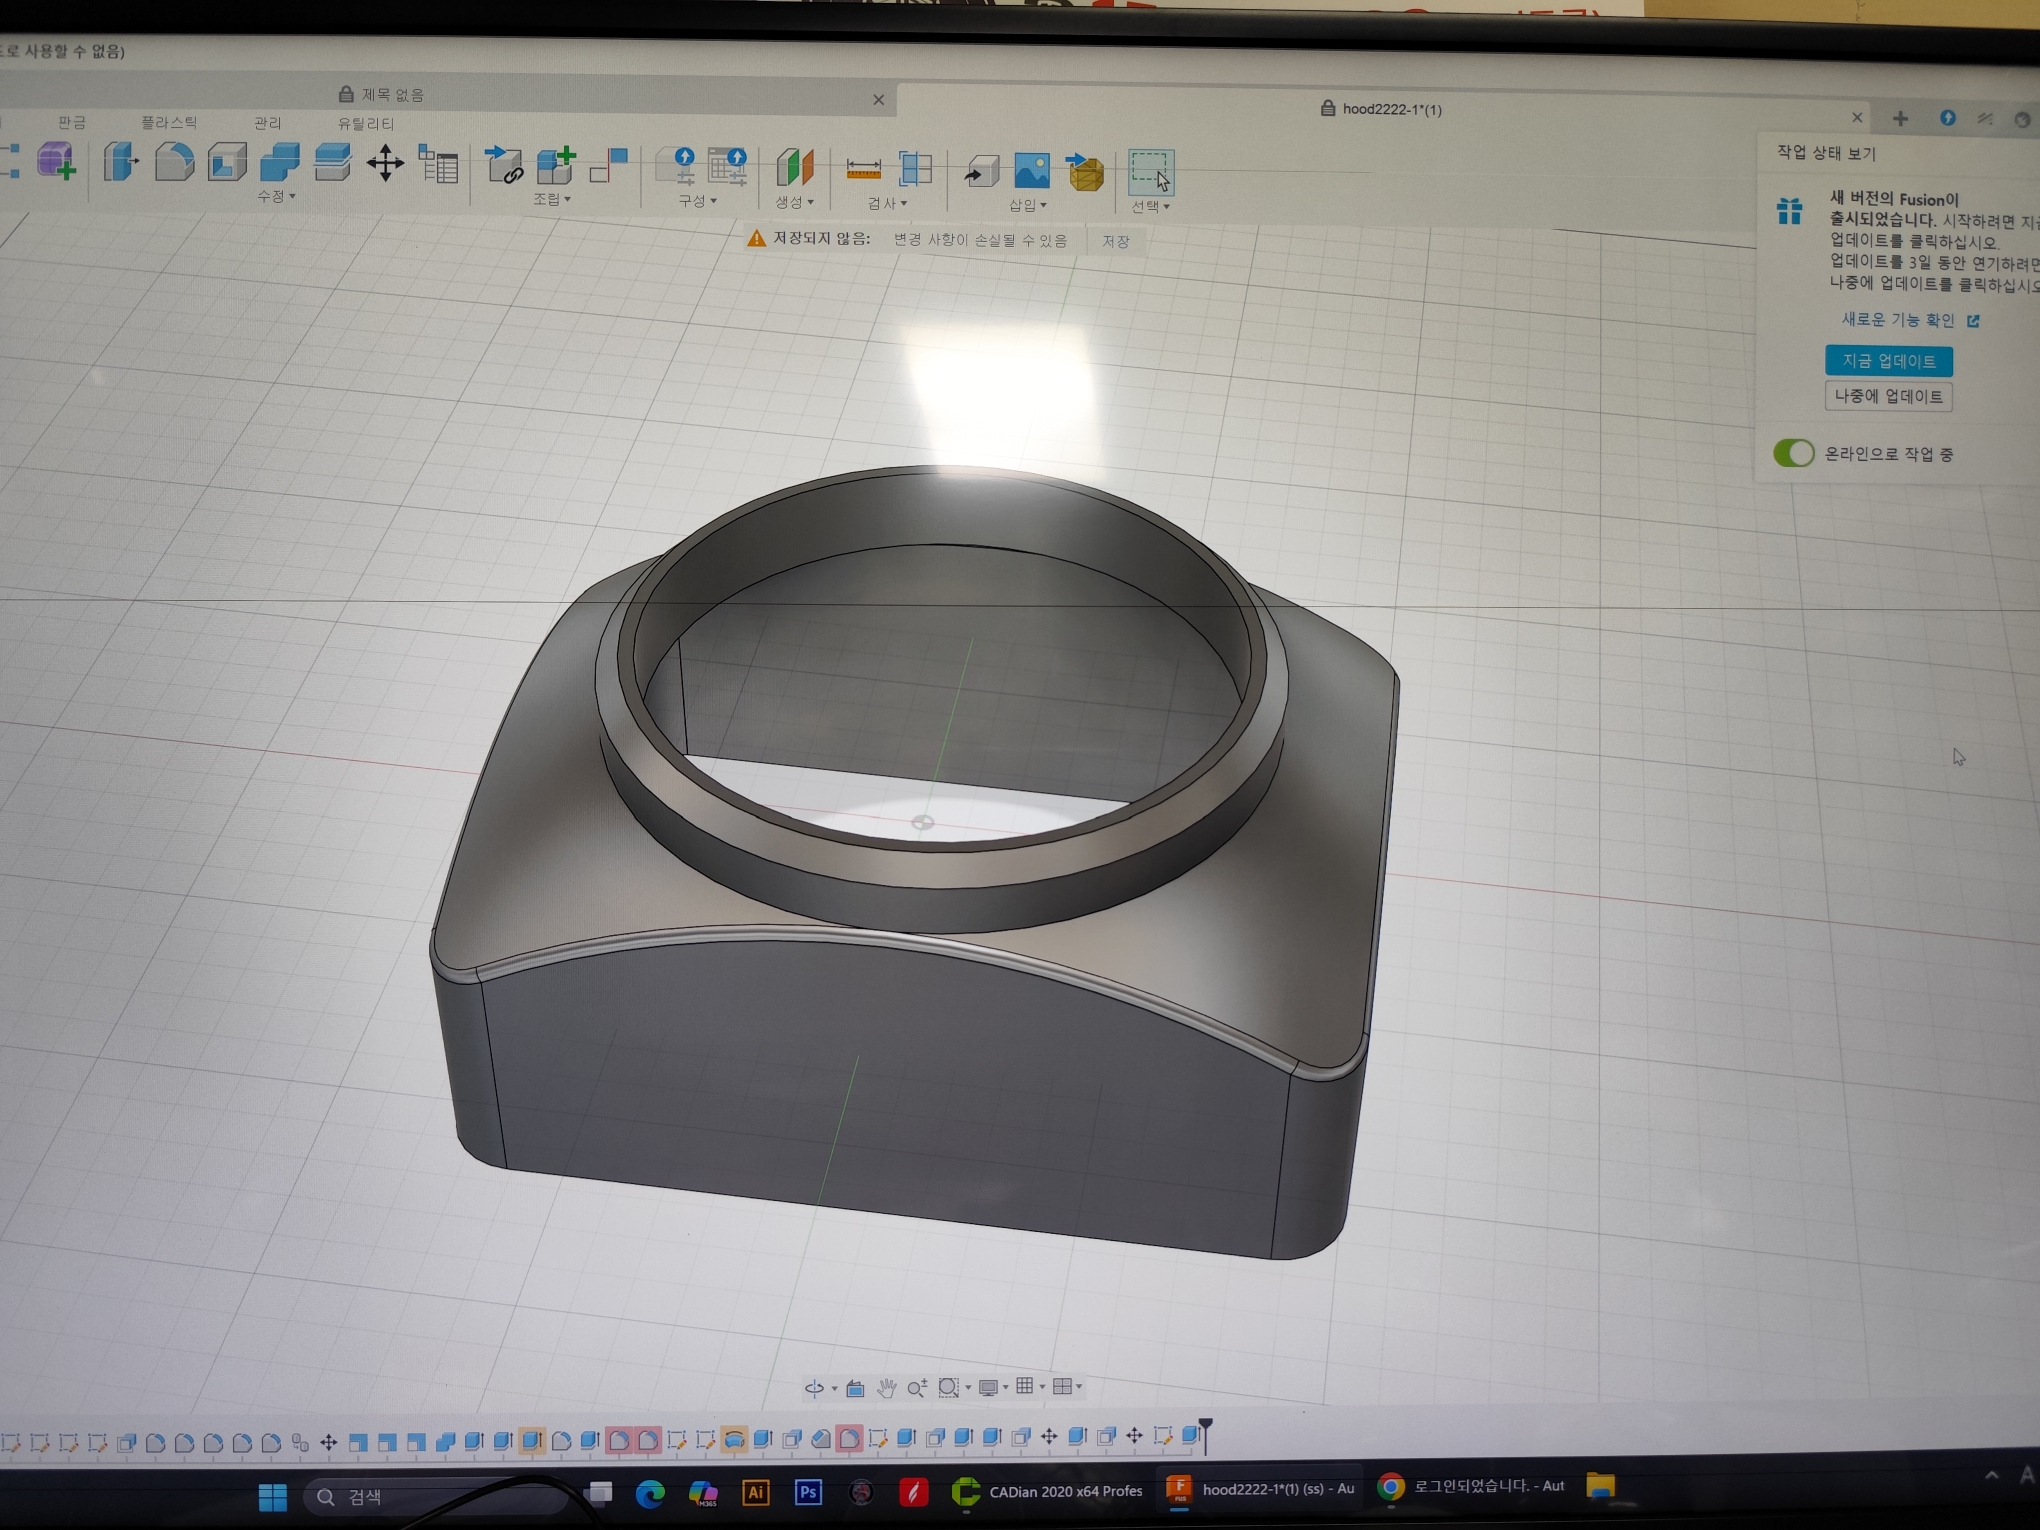The image size is (2040, 1530).
Task: Activate the Move/Copy arrows tool in the ribbon
Action: (x=385, y=162)
